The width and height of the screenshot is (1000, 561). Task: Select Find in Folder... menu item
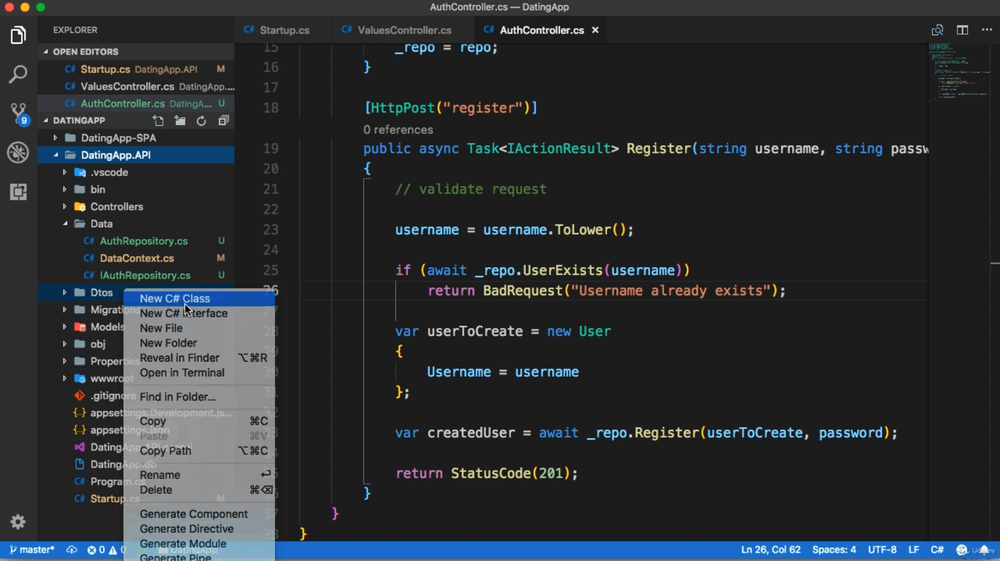click(199, 397)
